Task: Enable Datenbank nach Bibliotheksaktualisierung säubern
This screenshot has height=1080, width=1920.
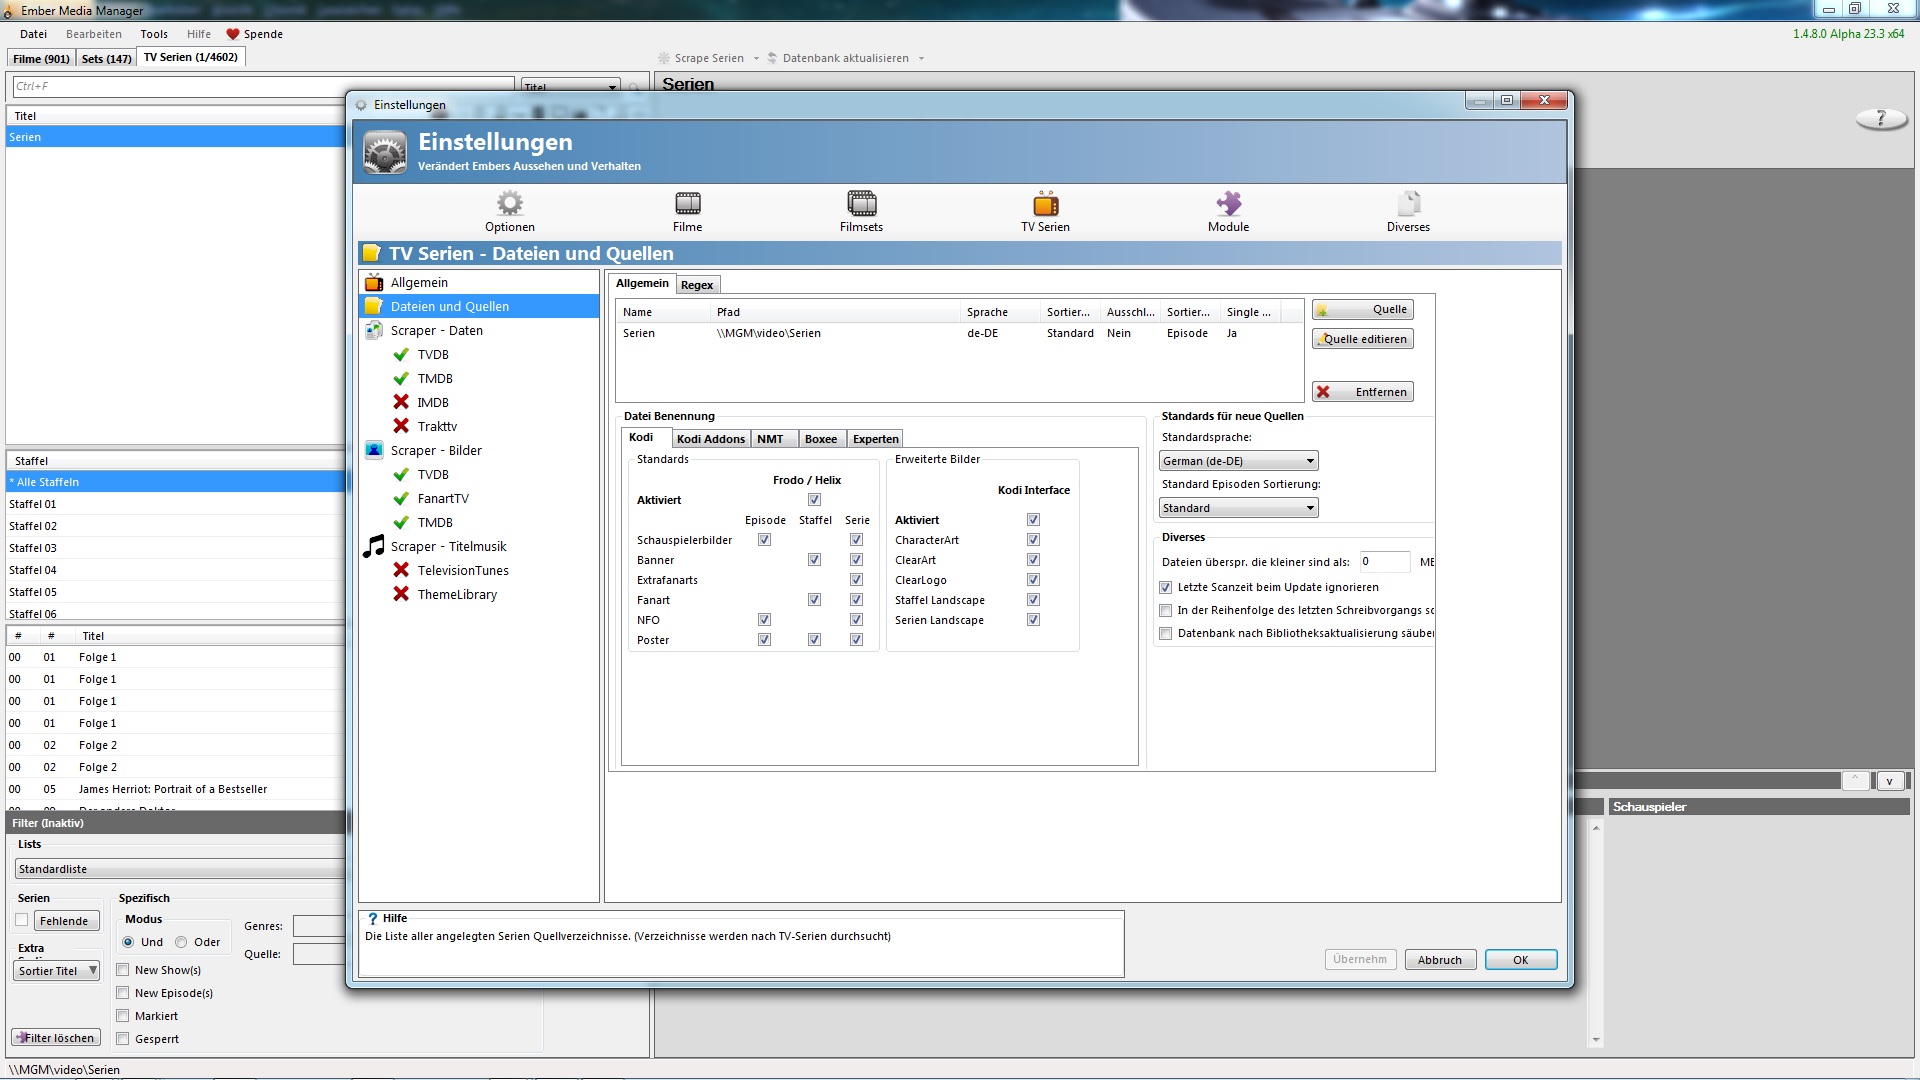Action: point(1165,633)
